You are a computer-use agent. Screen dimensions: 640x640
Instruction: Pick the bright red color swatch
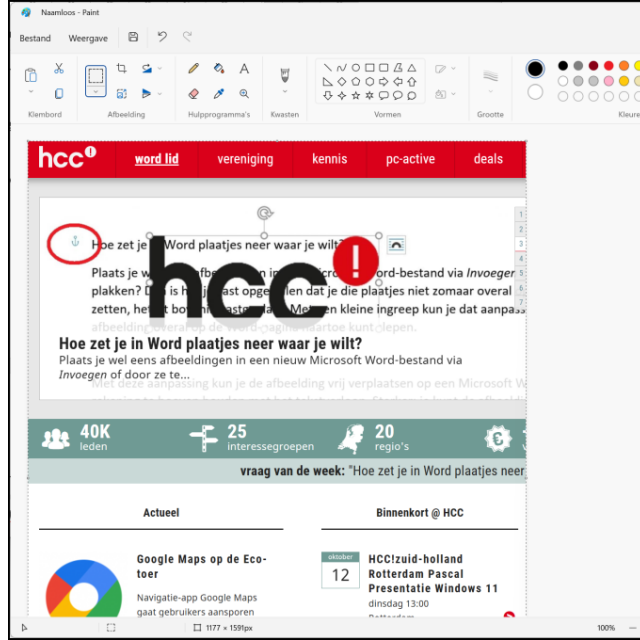coord(609,65)
